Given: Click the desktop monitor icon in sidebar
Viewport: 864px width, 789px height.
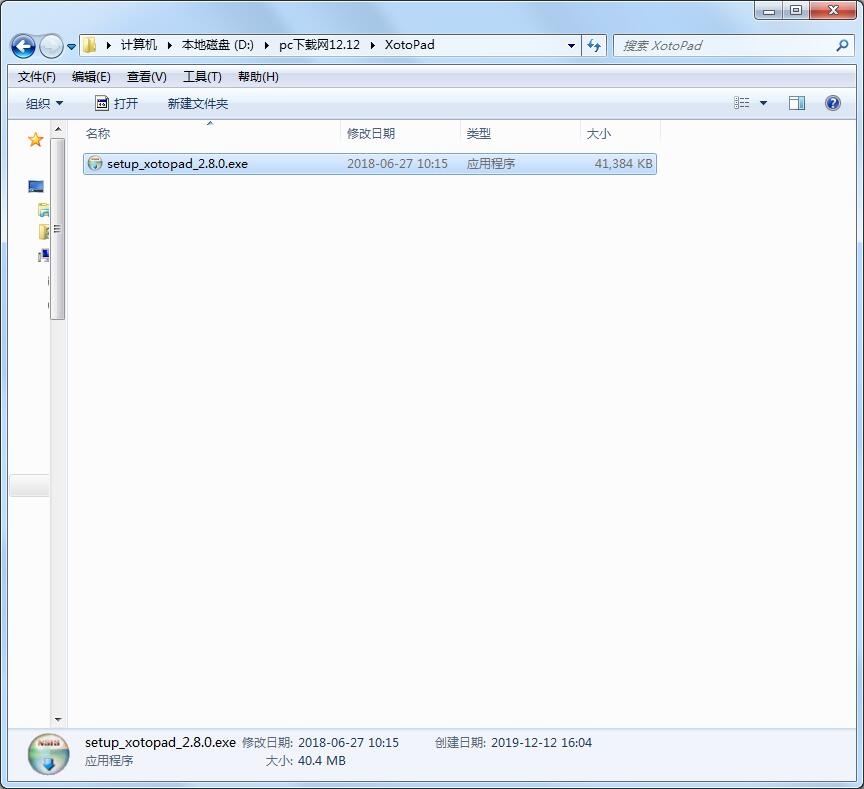Looking at the screenshot, I should (36, 186).
